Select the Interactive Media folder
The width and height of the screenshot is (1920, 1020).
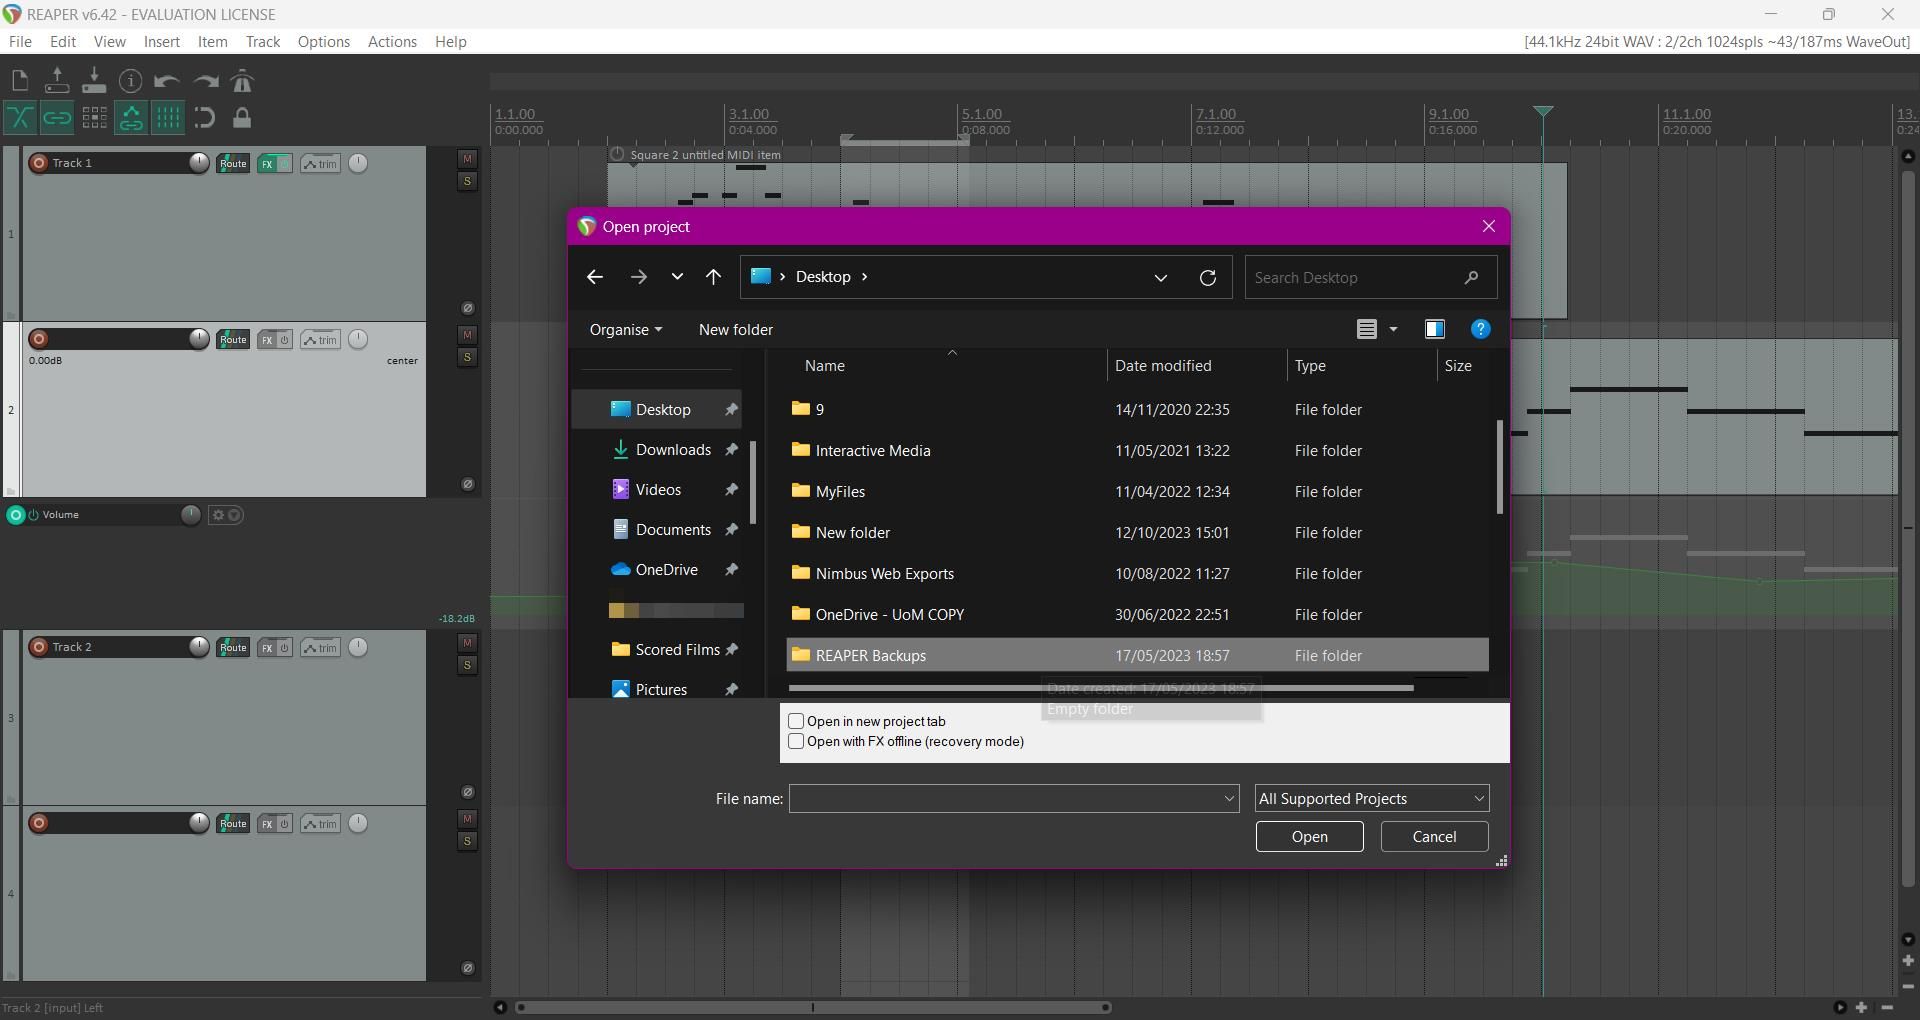872,451
